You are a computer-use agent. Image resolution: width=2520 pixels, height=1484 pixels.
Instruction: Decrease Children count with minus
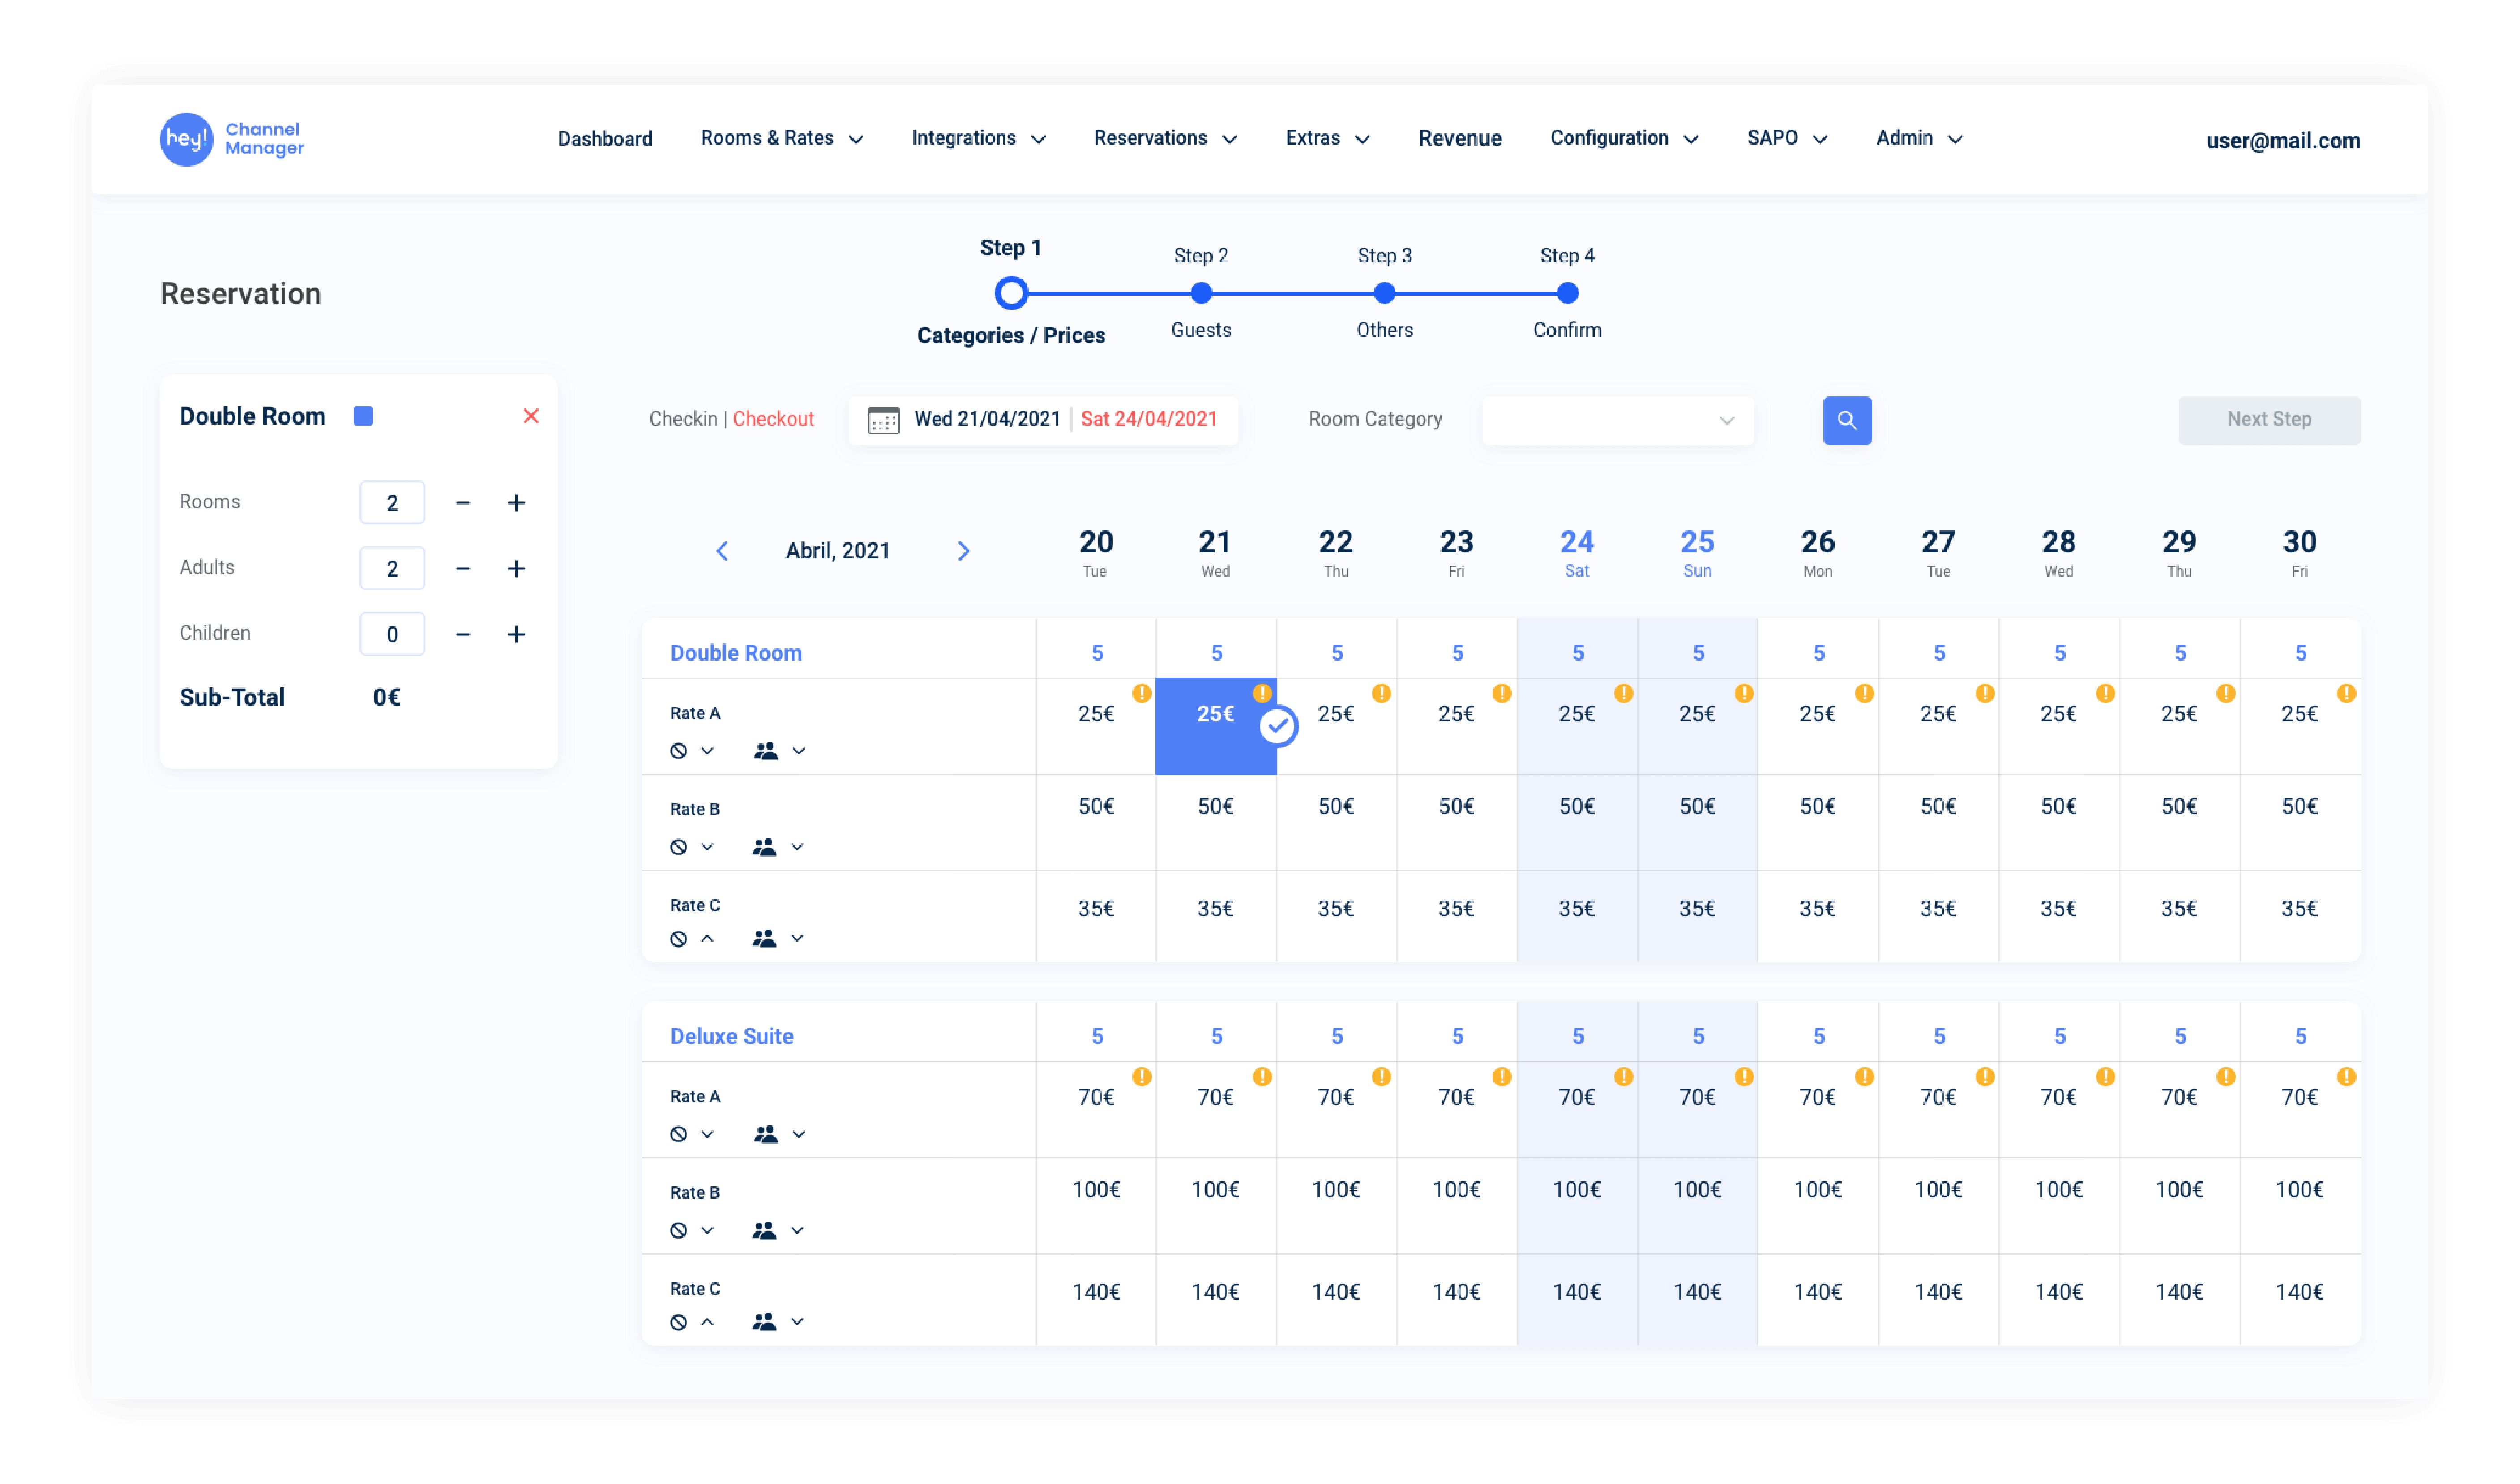pyautogui.click(x=463, y=634)
